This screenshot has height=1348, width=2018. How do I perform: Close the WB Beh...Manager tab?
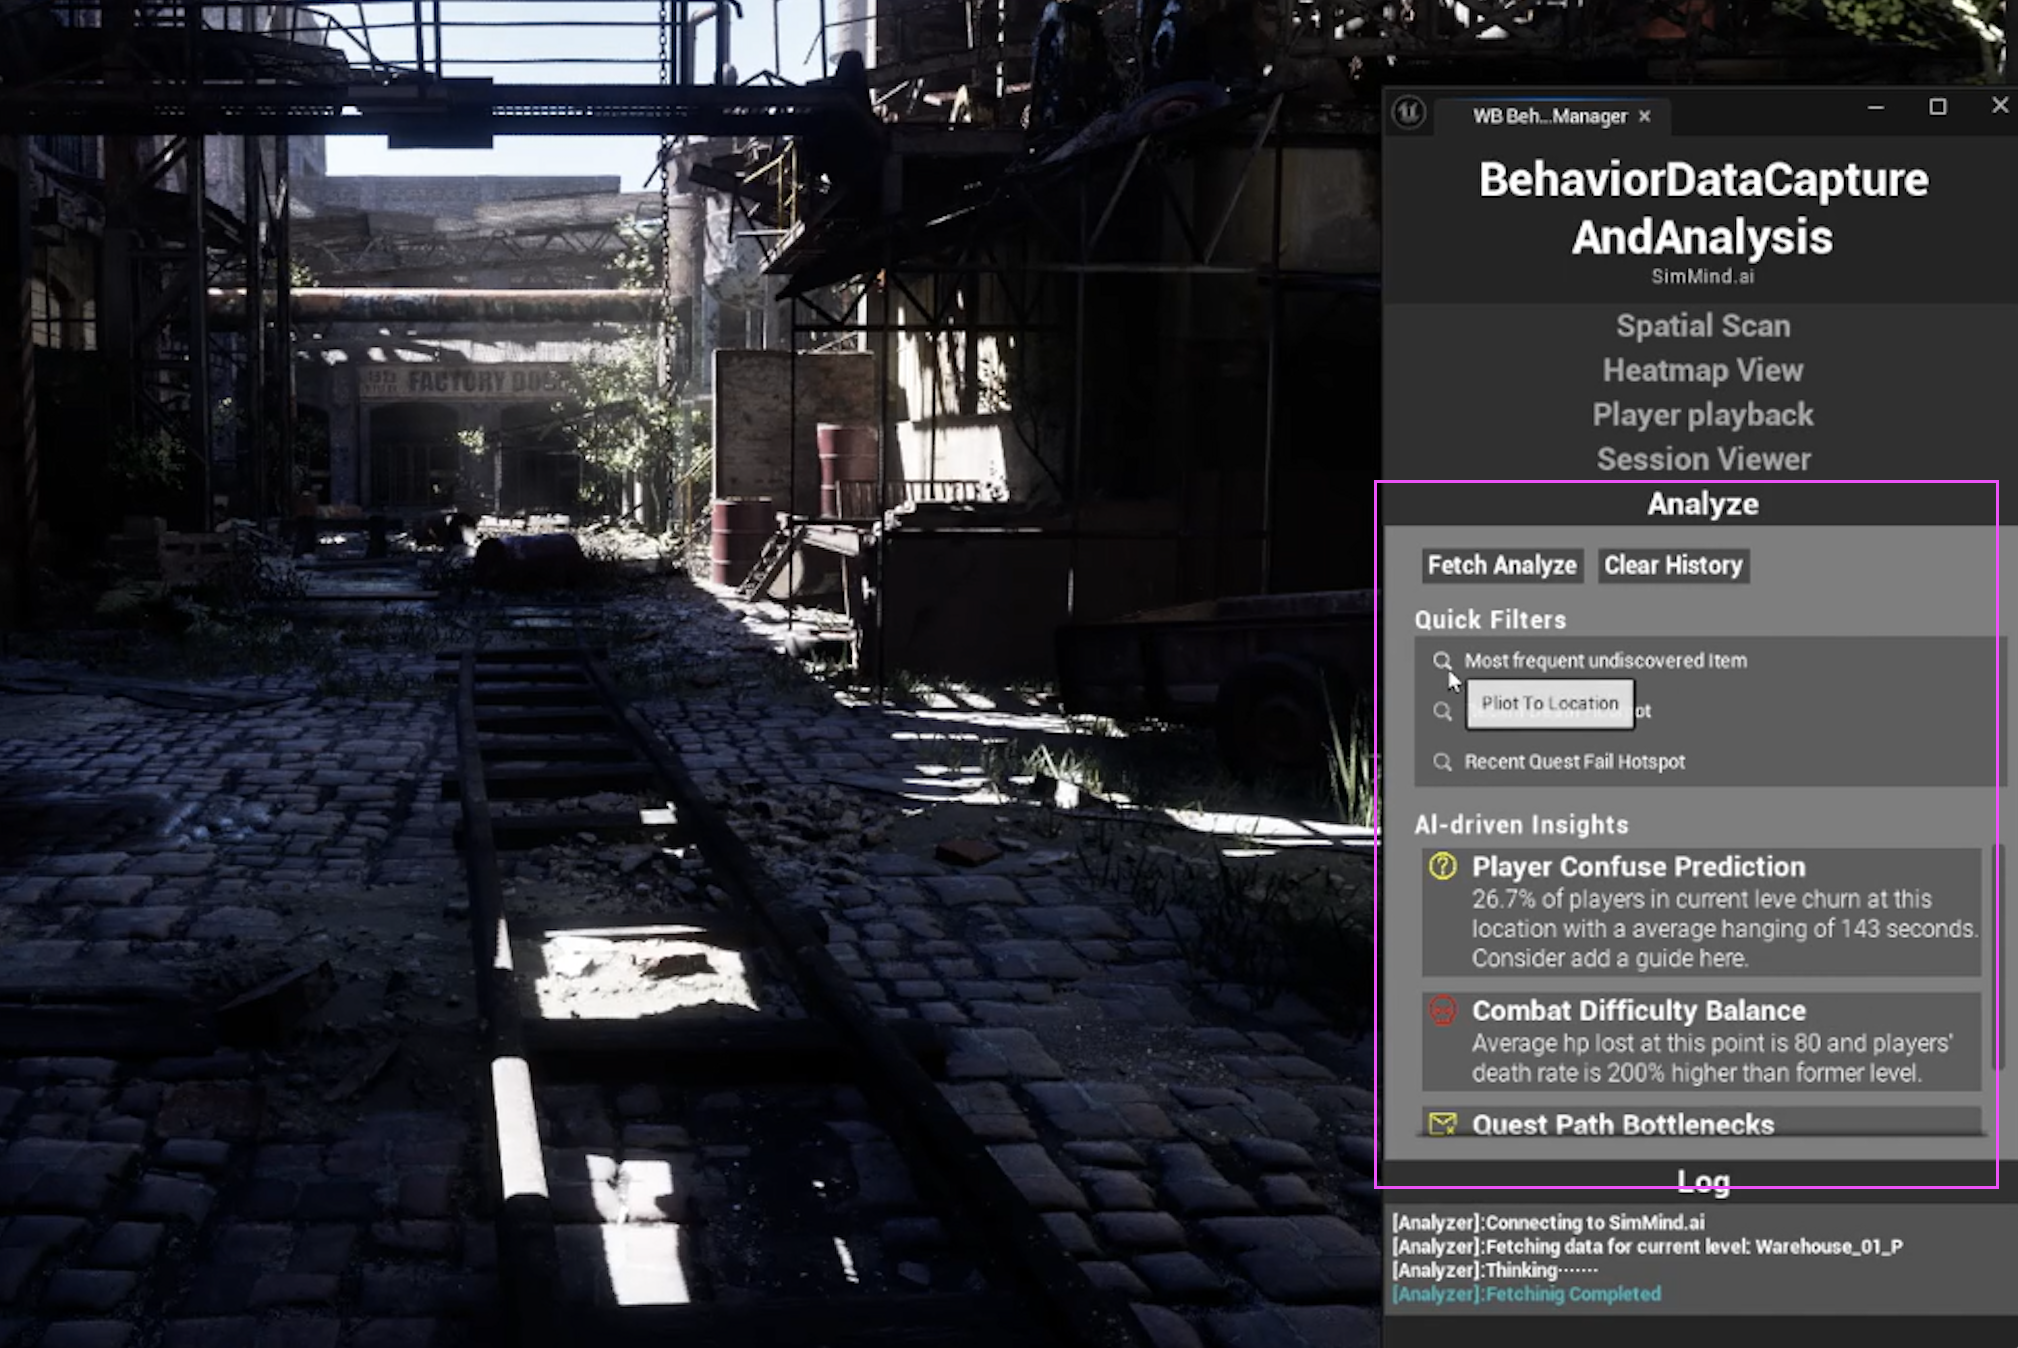(x=1645, y=117)
